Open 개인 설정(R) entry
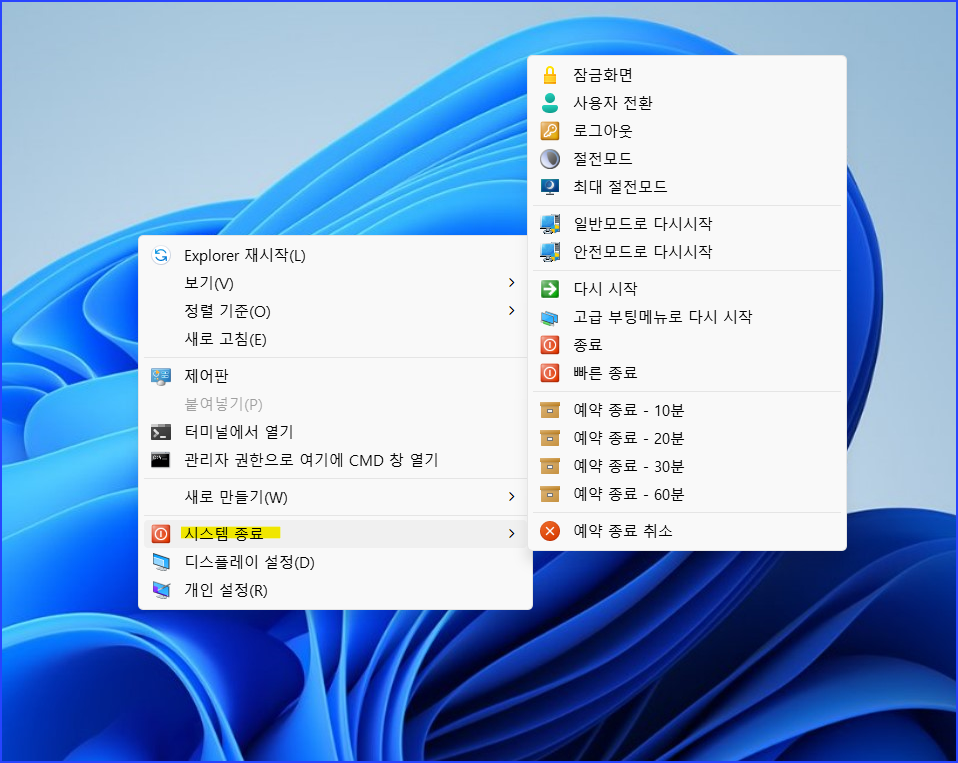This screenshot has height=763, width=958. pos(335,590)
